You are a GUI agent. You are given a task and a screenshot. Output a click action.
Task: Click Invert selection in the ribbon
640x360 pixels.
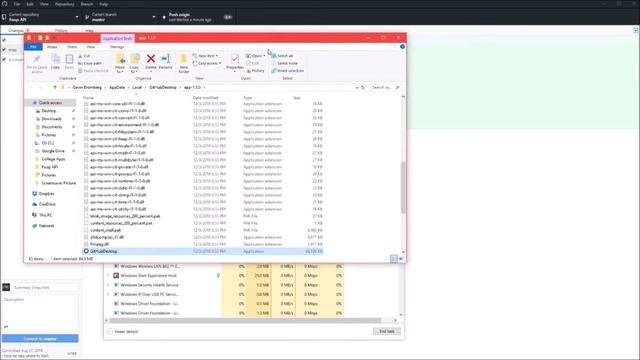(x=287, y=71)
